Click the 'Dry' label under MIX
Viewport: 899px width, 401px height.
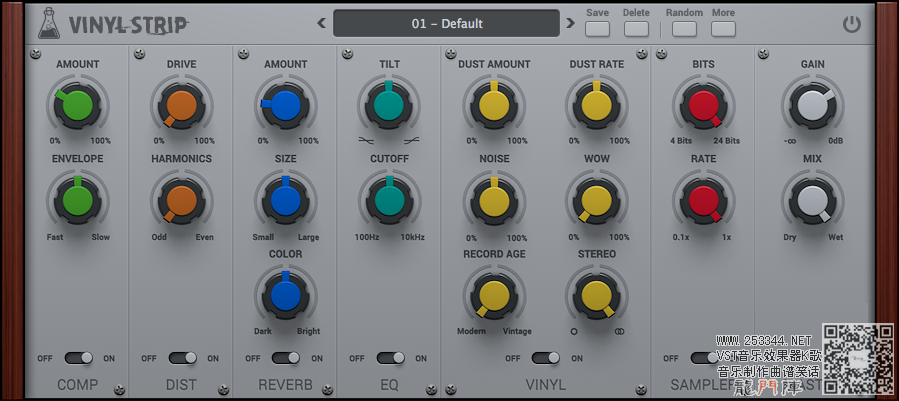(790, 237)
